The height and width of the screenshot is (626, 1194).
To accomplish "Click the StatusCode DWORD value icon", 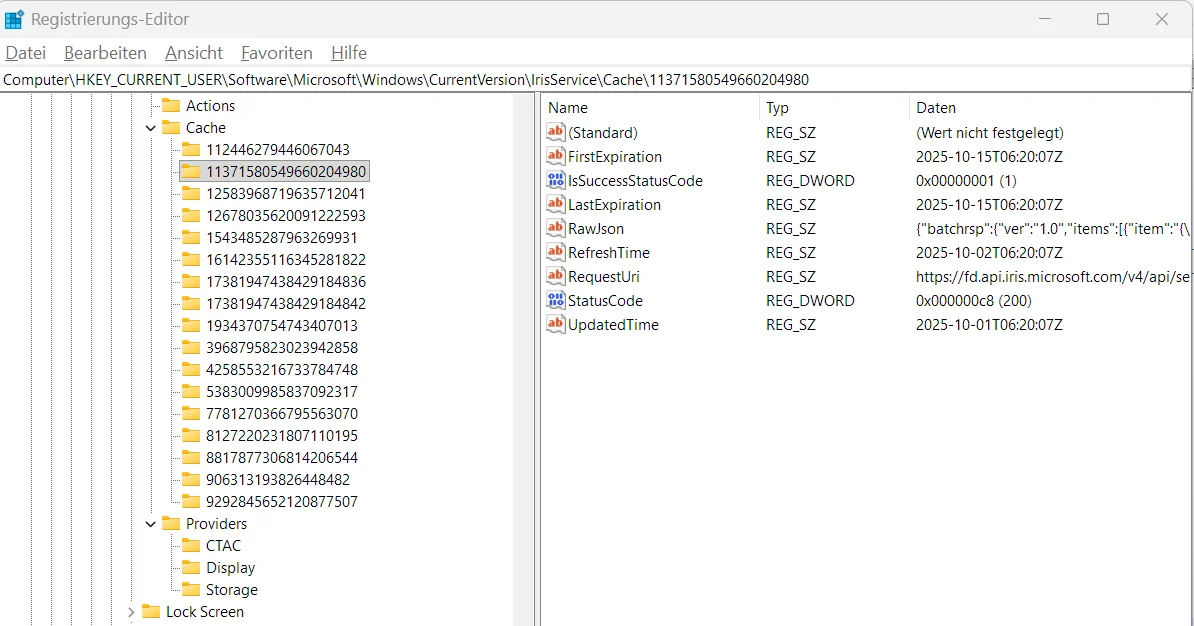I will 556,301.
